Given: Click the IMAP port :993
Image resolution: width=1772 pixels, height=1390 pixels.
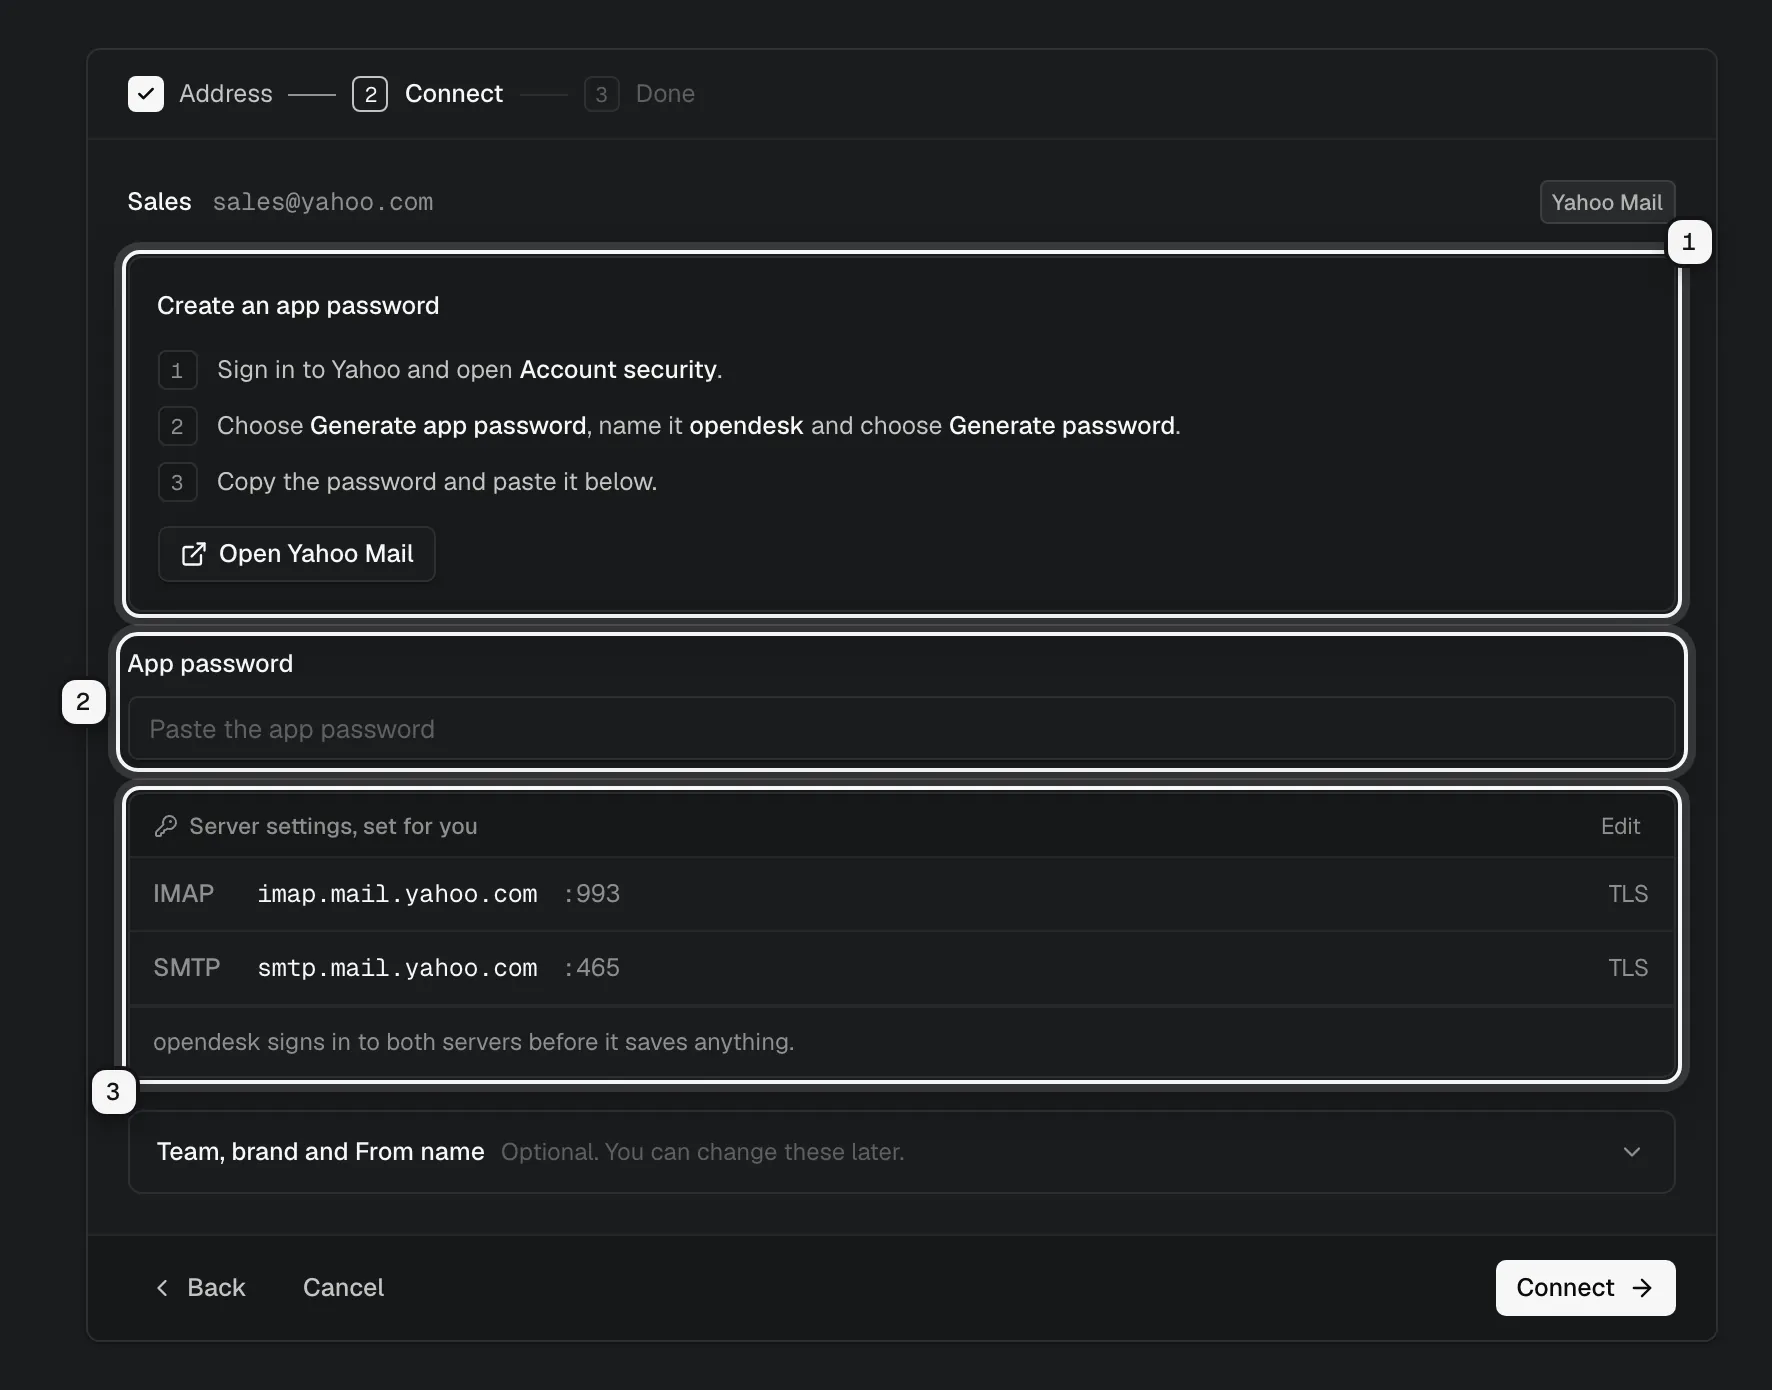Looking at the screenshot, I should pyautogui.click(x=592, y=894).
